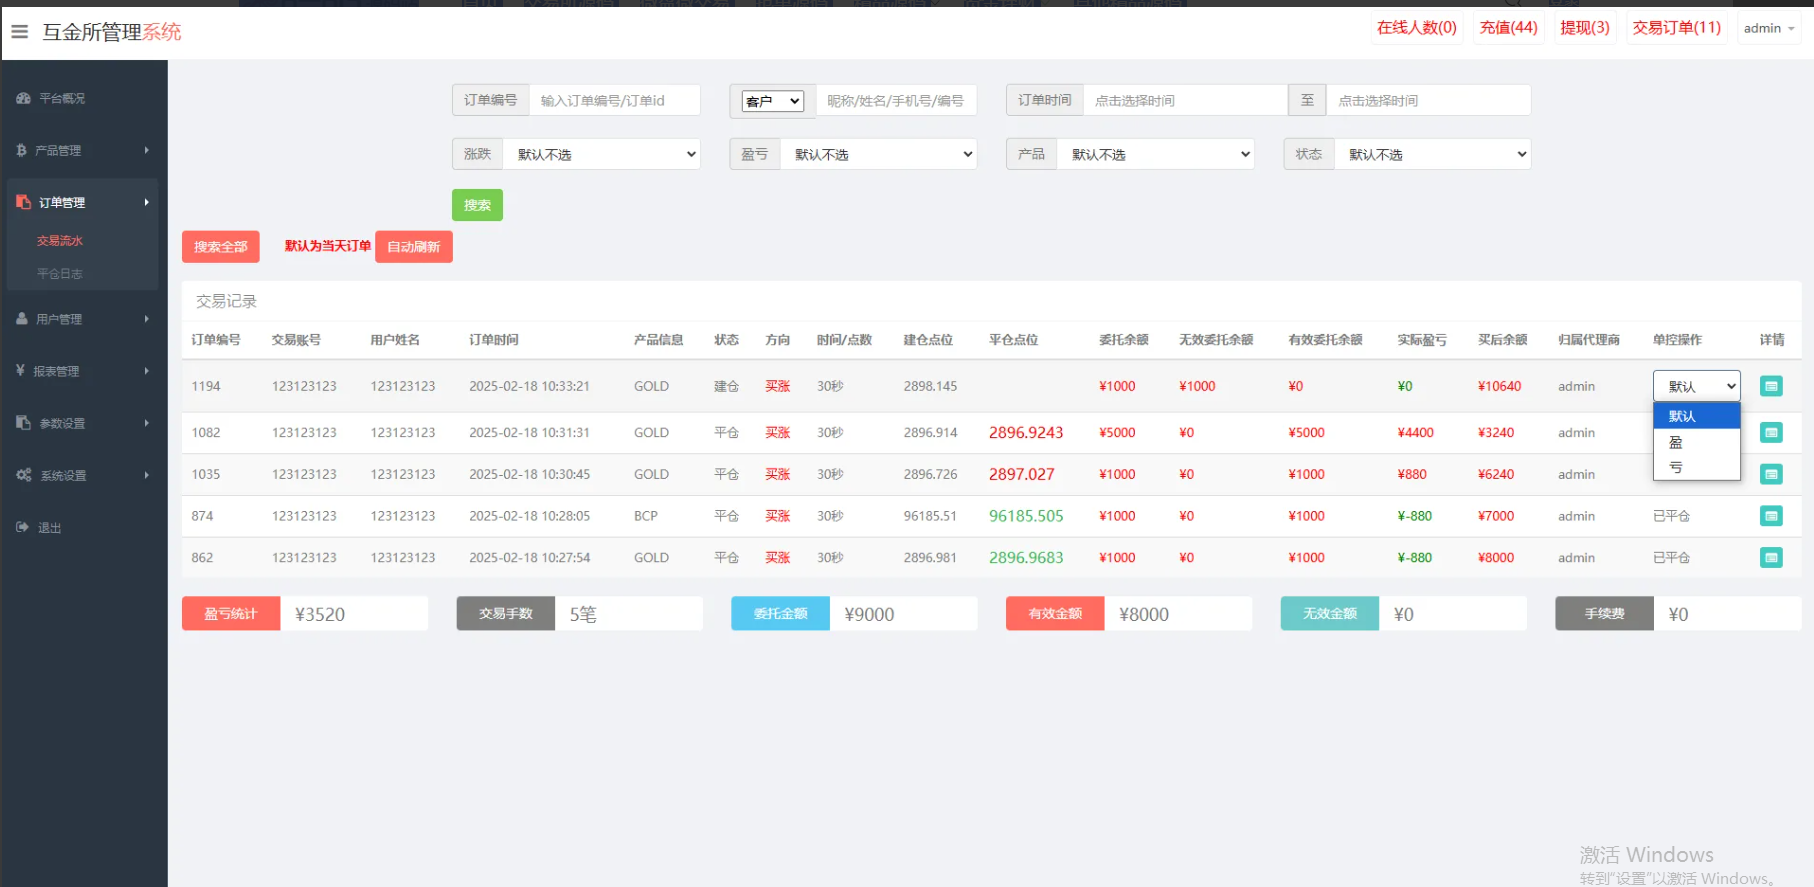This screenshot has width=1814, height=887.
Task: Click the 平台概况 dashboard sidebar item
Action: tap(62, 99)
